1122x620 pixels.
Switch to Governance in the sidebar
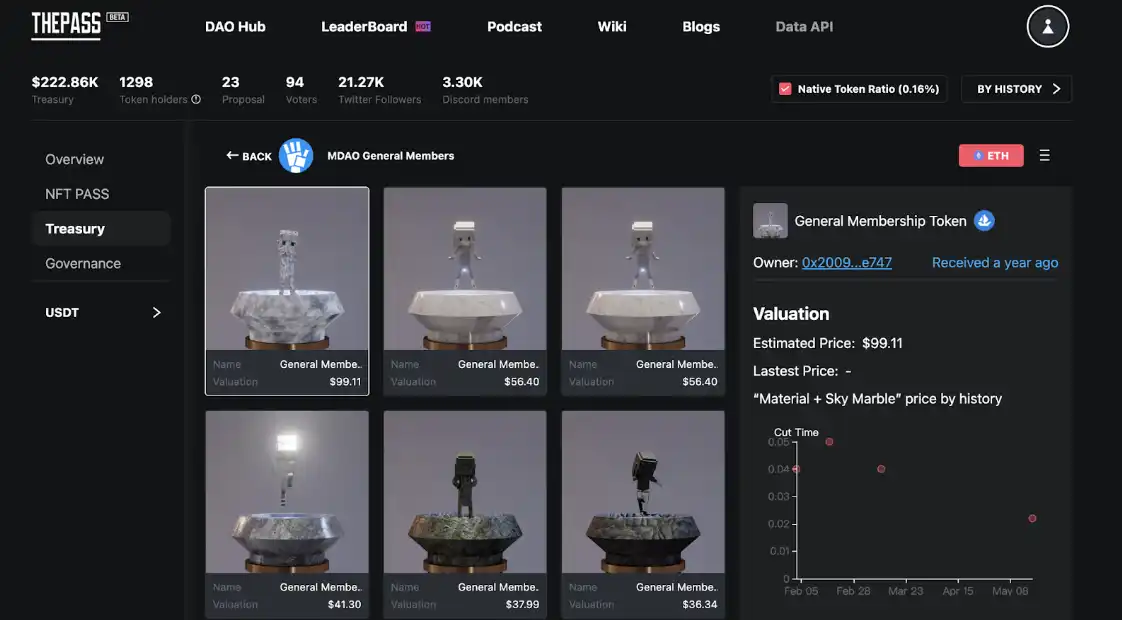83,264
